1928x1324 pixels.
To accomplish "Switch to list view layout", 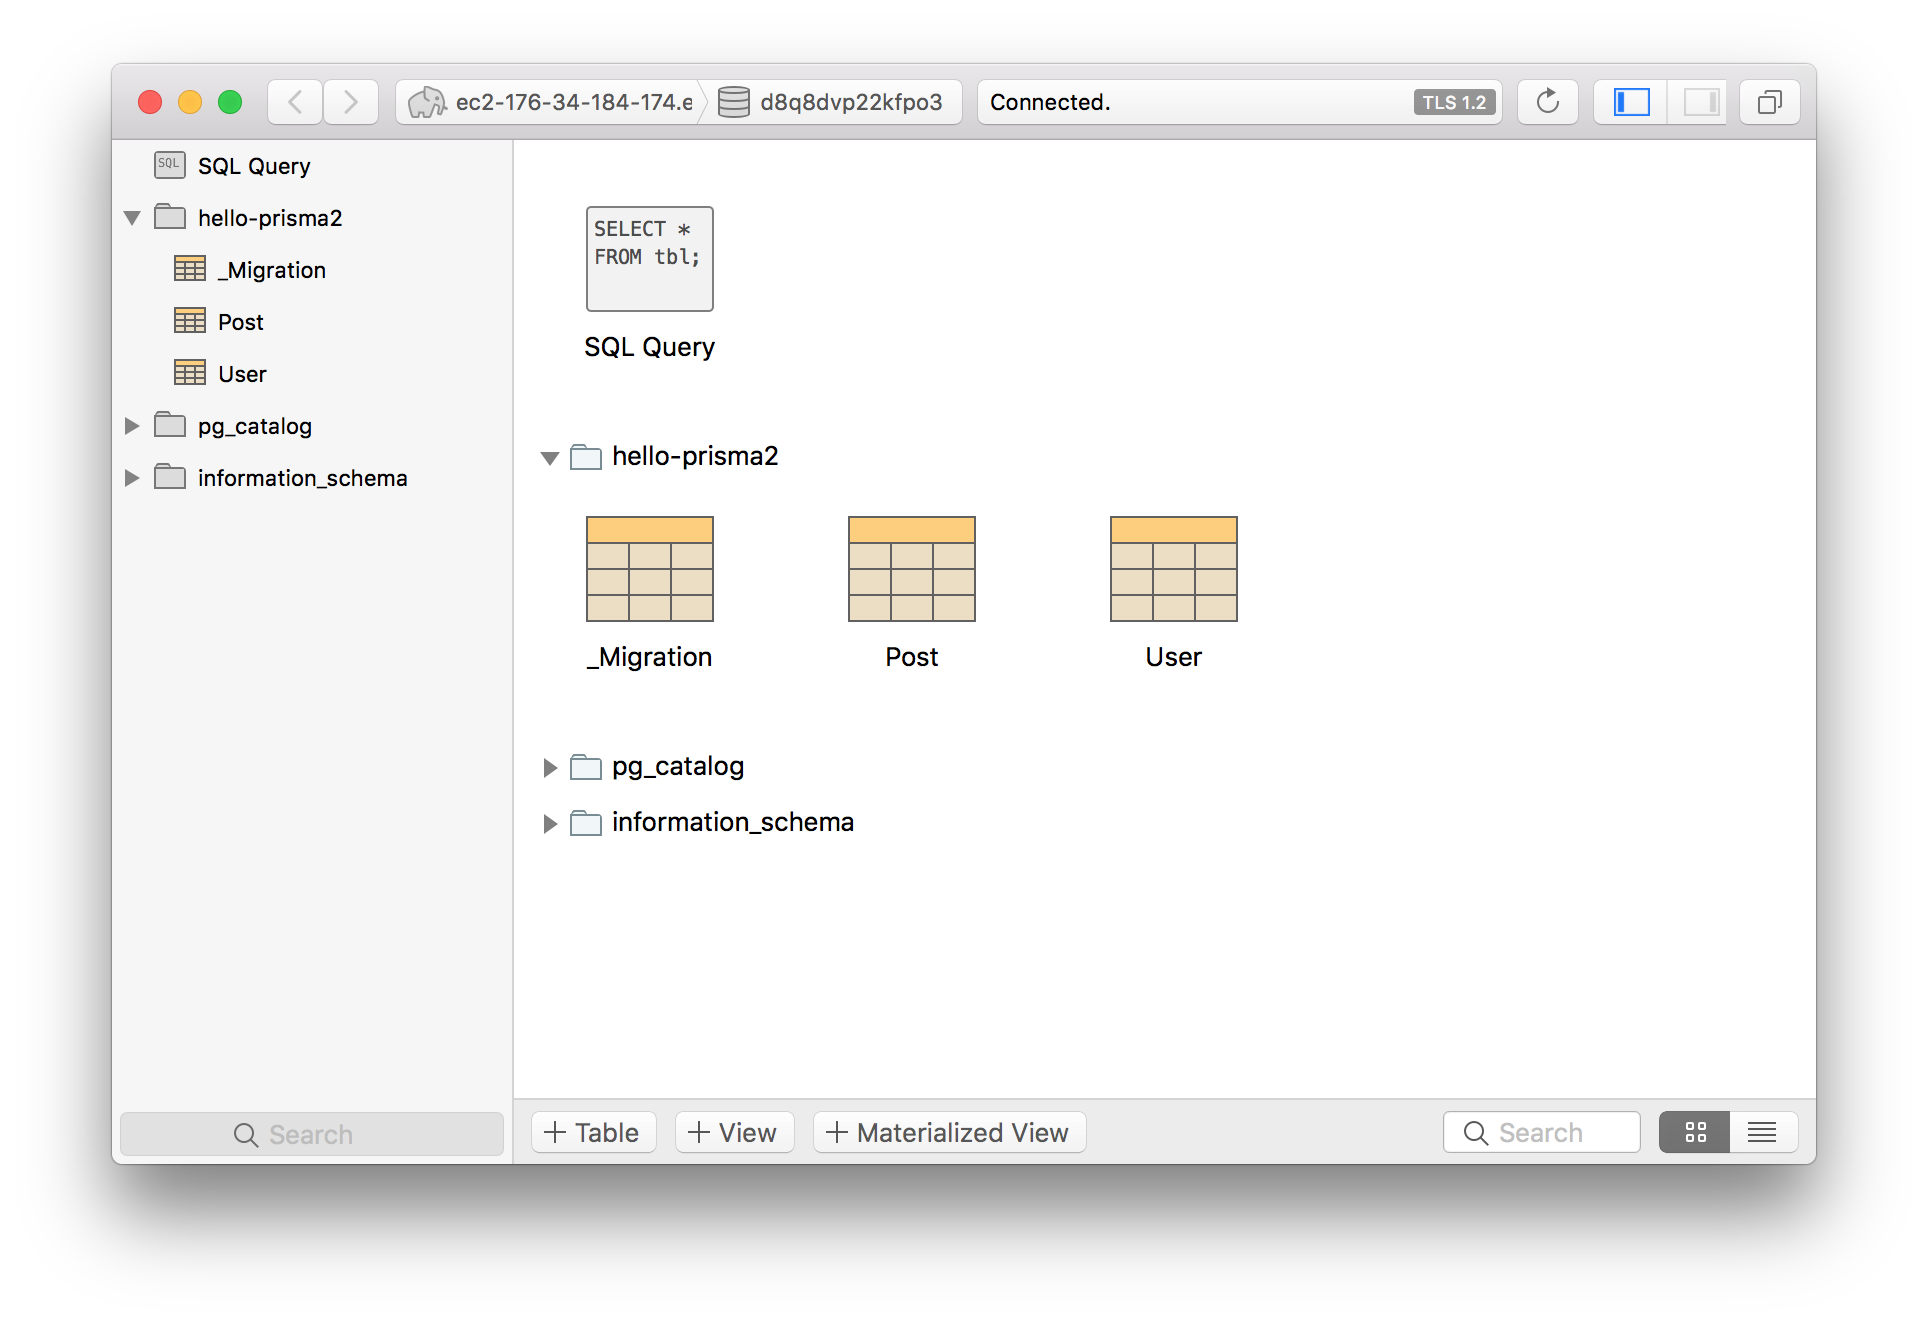I will 1762,1132.
